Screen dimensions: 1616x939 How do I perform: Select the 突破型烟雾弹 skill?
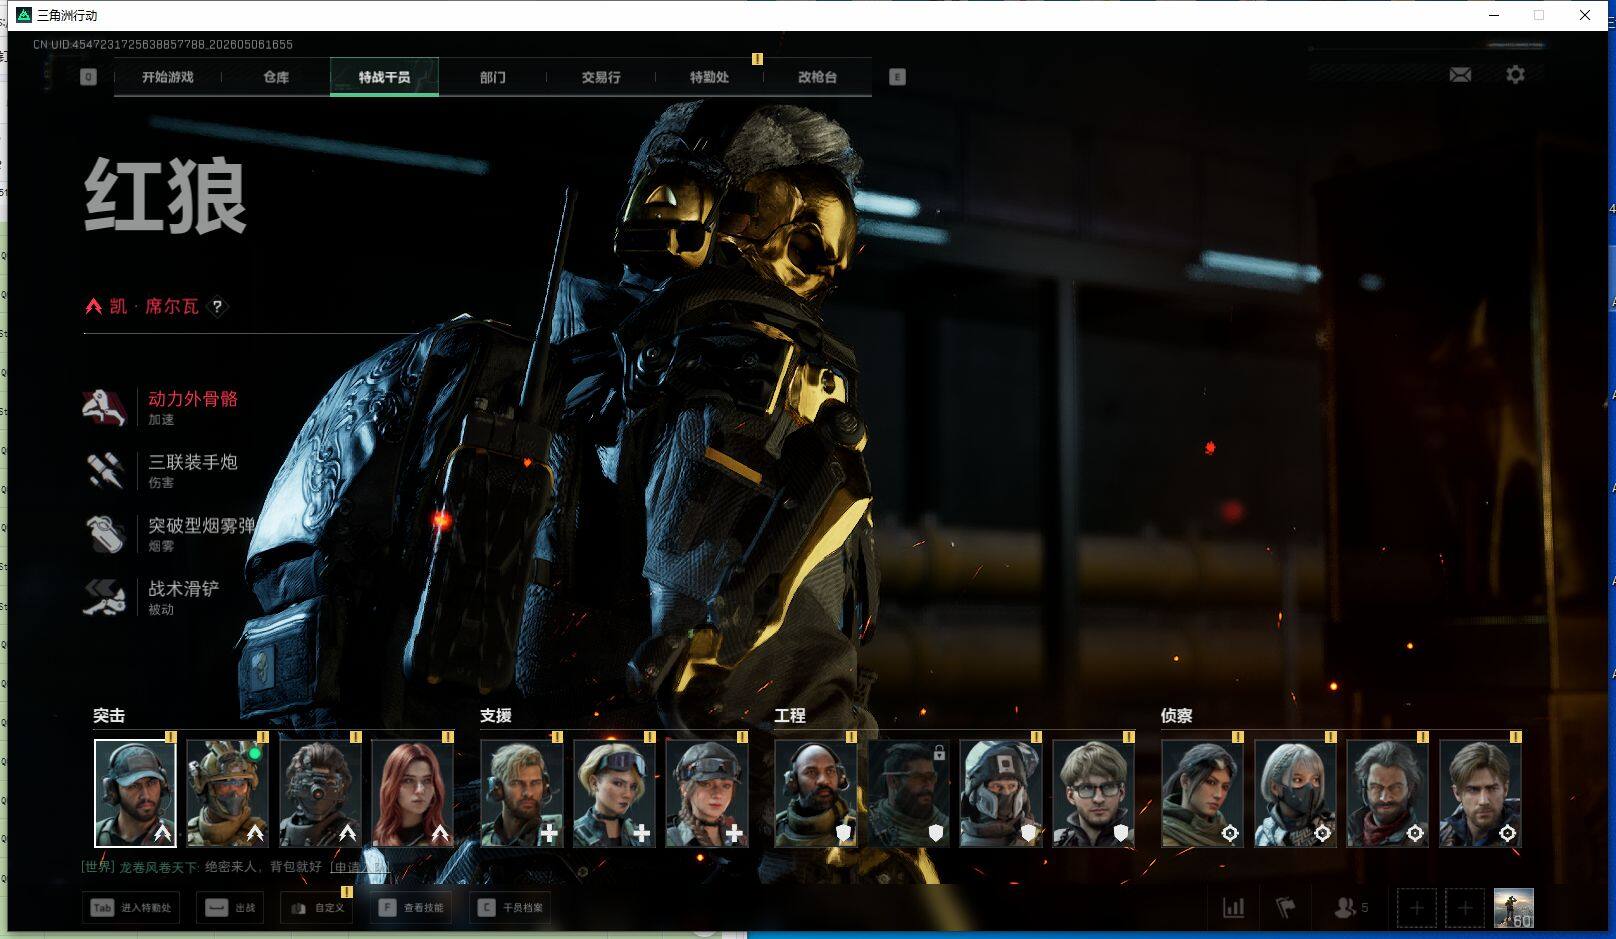click(170, 534)
